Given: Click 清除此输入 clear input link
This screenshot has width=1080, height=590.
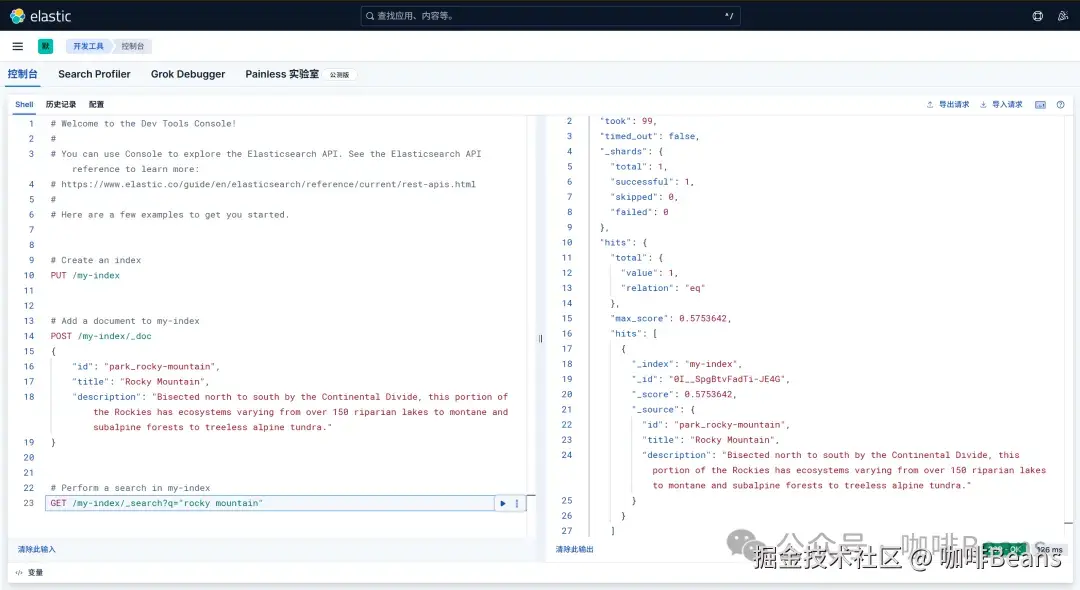Looking at the screenshot, I should coord(37,549).
